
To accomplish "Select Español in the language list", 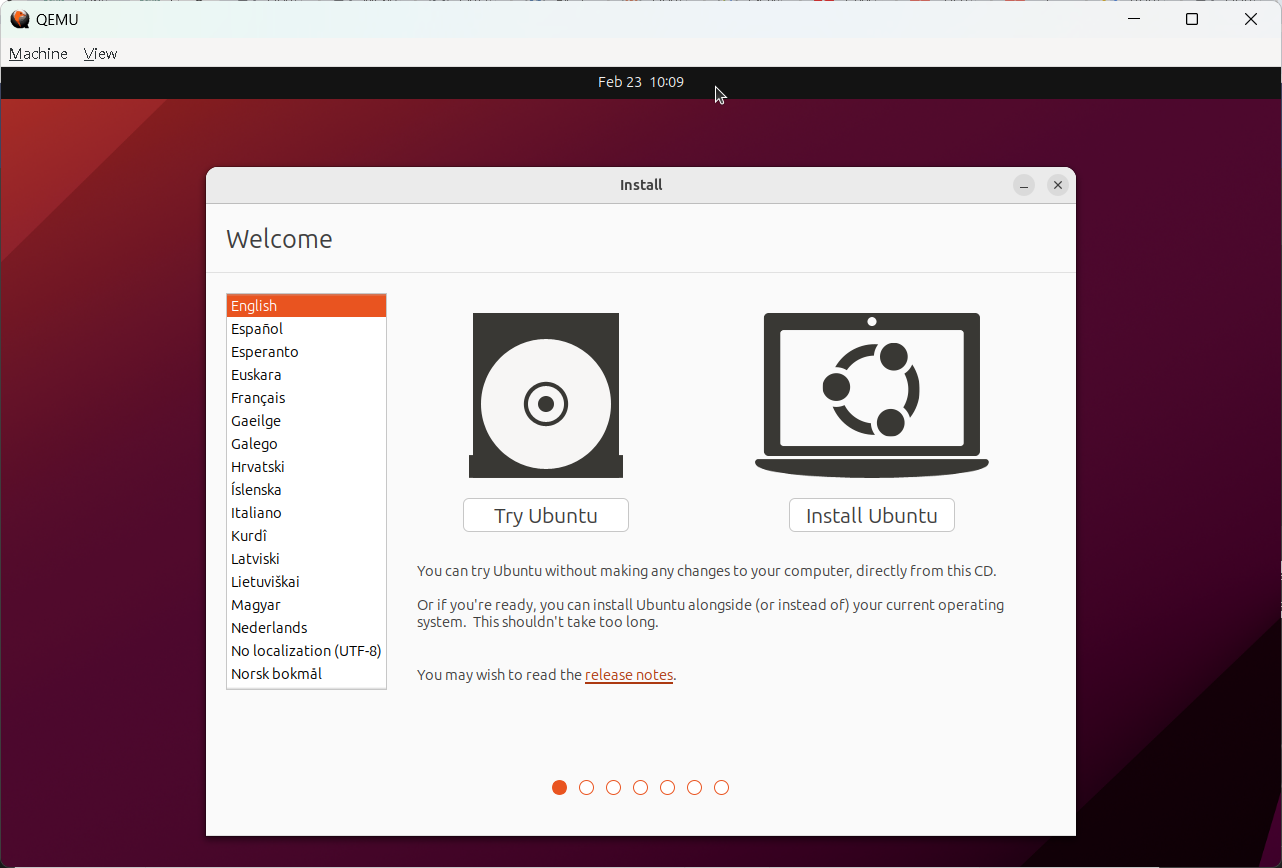I will (x=306, y=329).
